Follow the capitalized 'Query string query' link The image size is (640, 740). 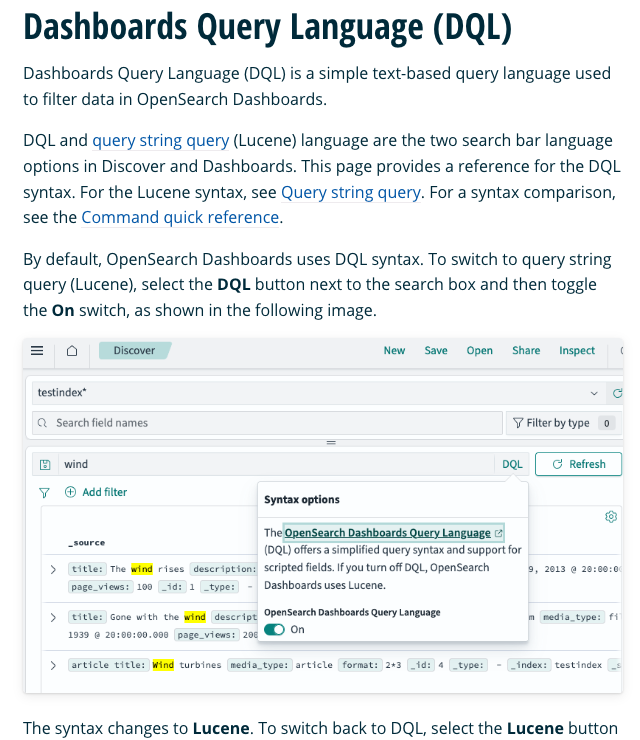coord(350,193)
